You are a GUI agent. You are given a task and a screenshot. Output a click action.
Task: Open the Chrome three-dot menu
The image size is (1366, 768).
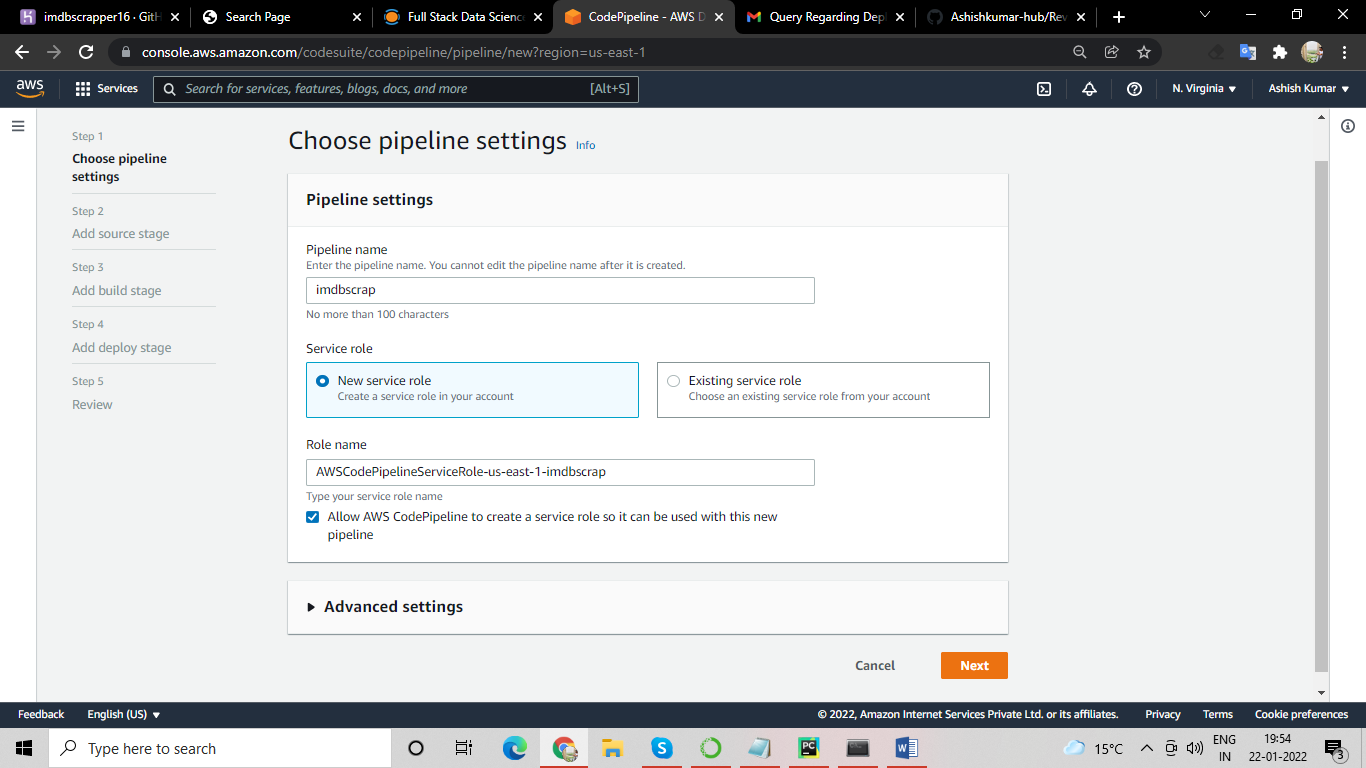point(1343,52)
